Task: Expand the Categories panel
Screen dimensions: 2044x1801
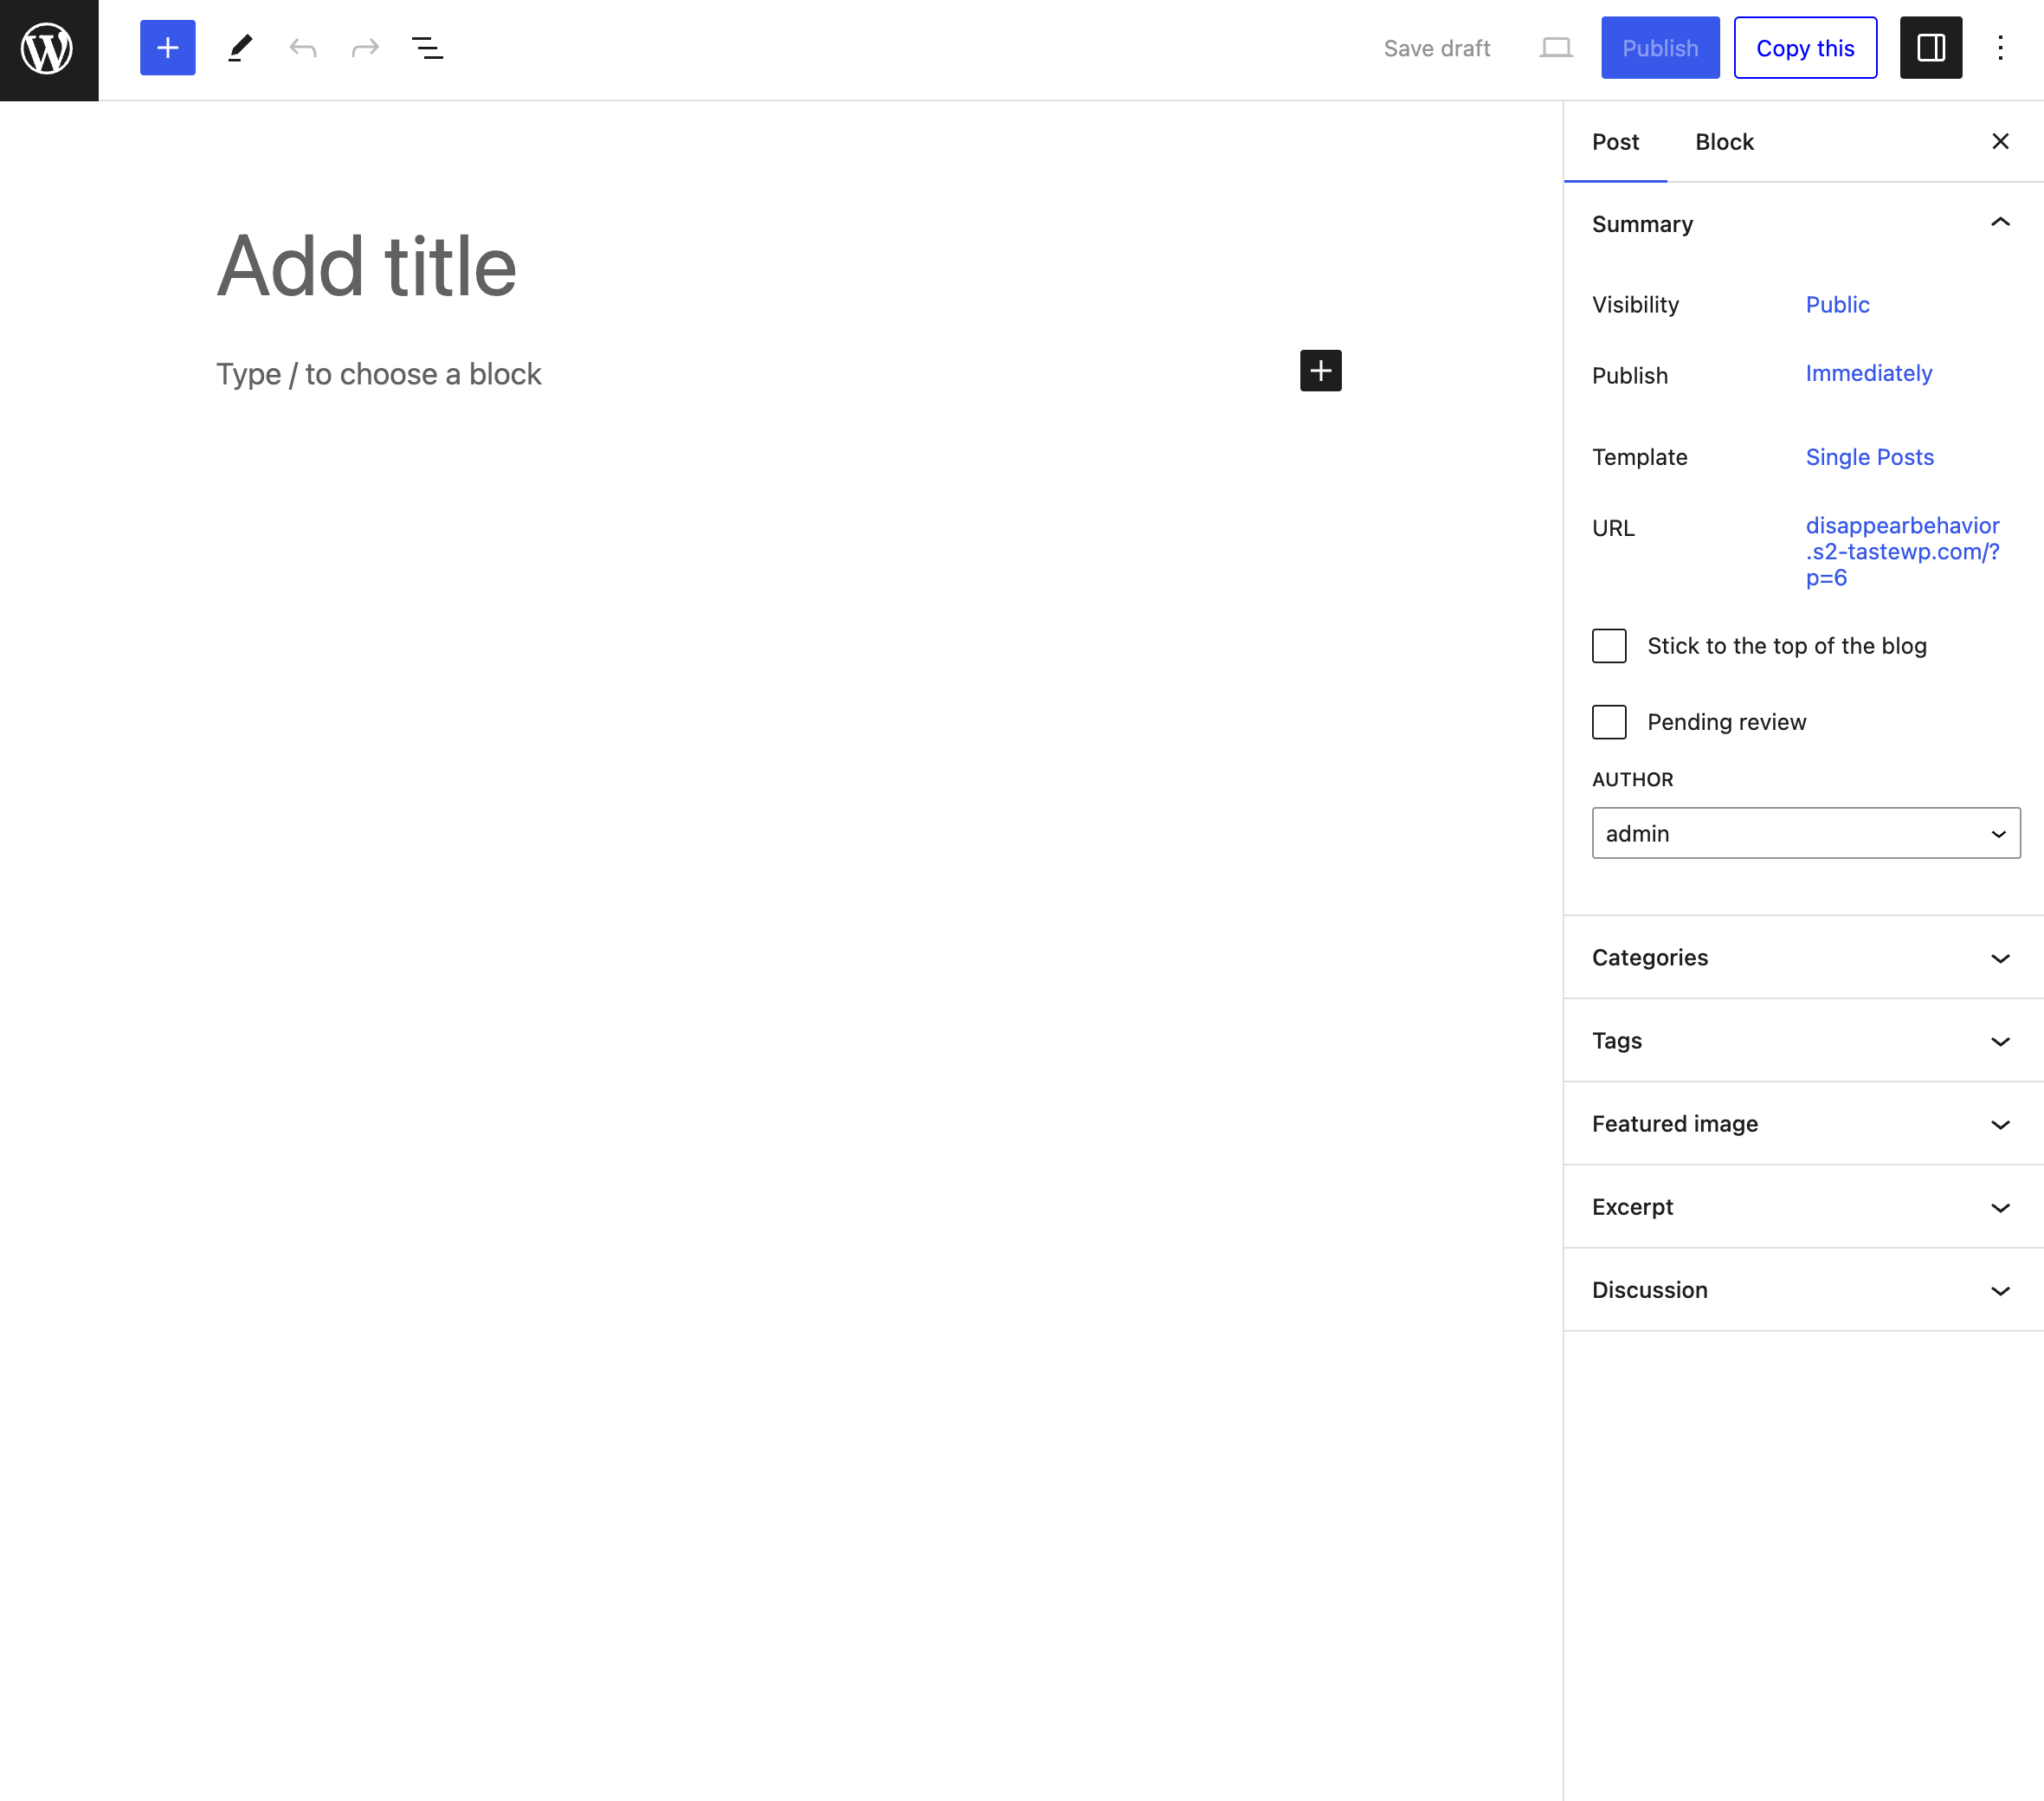Action: click(1803, 957)
